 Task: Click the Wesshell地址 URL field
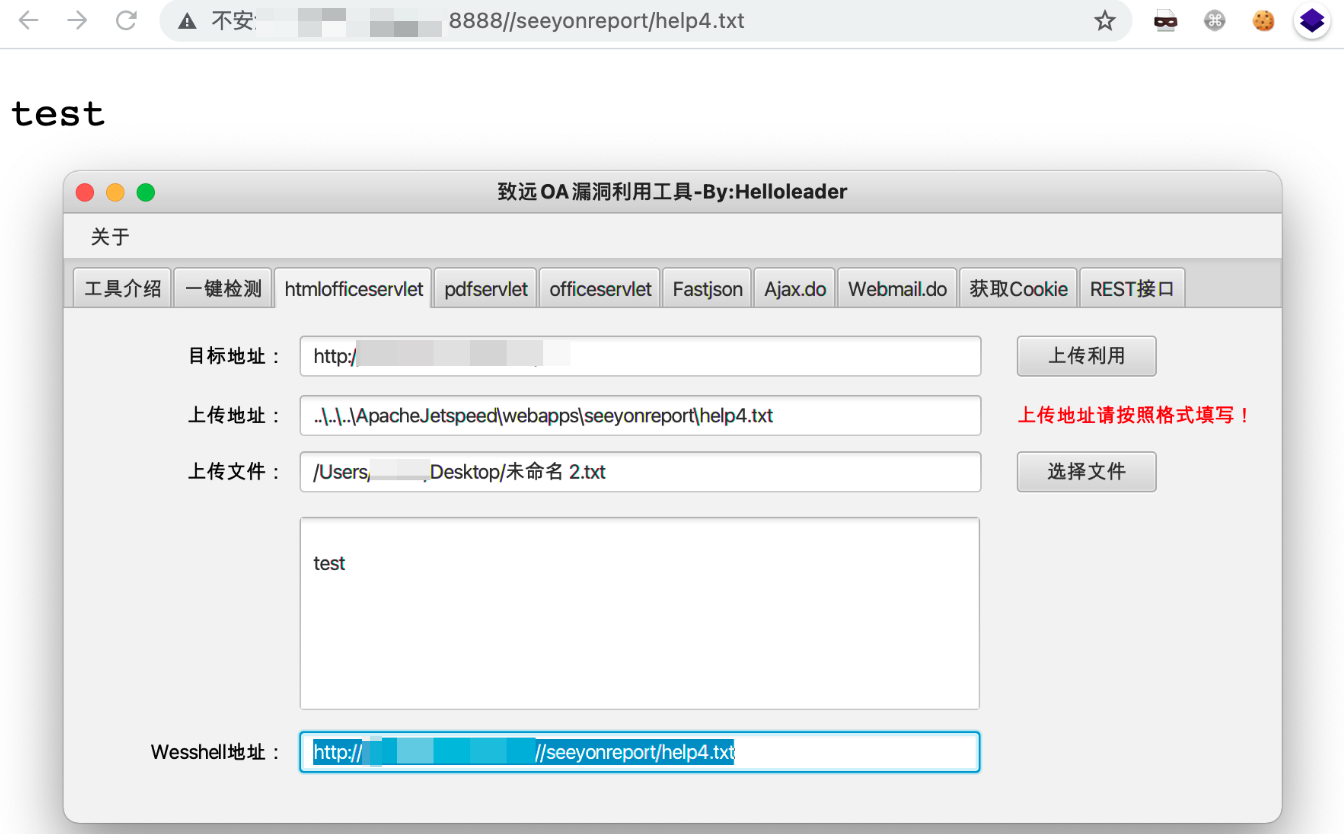click(640, 752)
